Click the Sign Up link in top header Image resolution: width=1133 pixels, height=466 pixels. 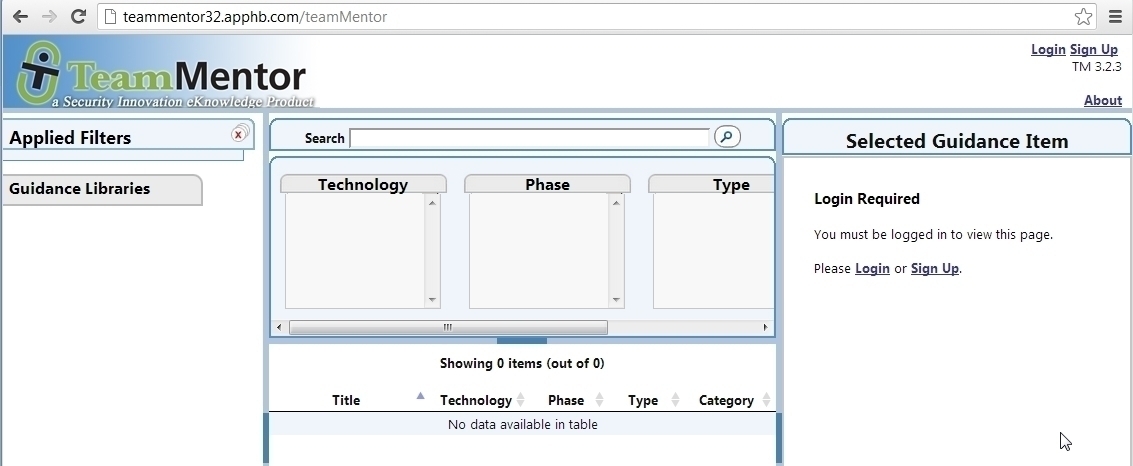(x=1094, y=49)
